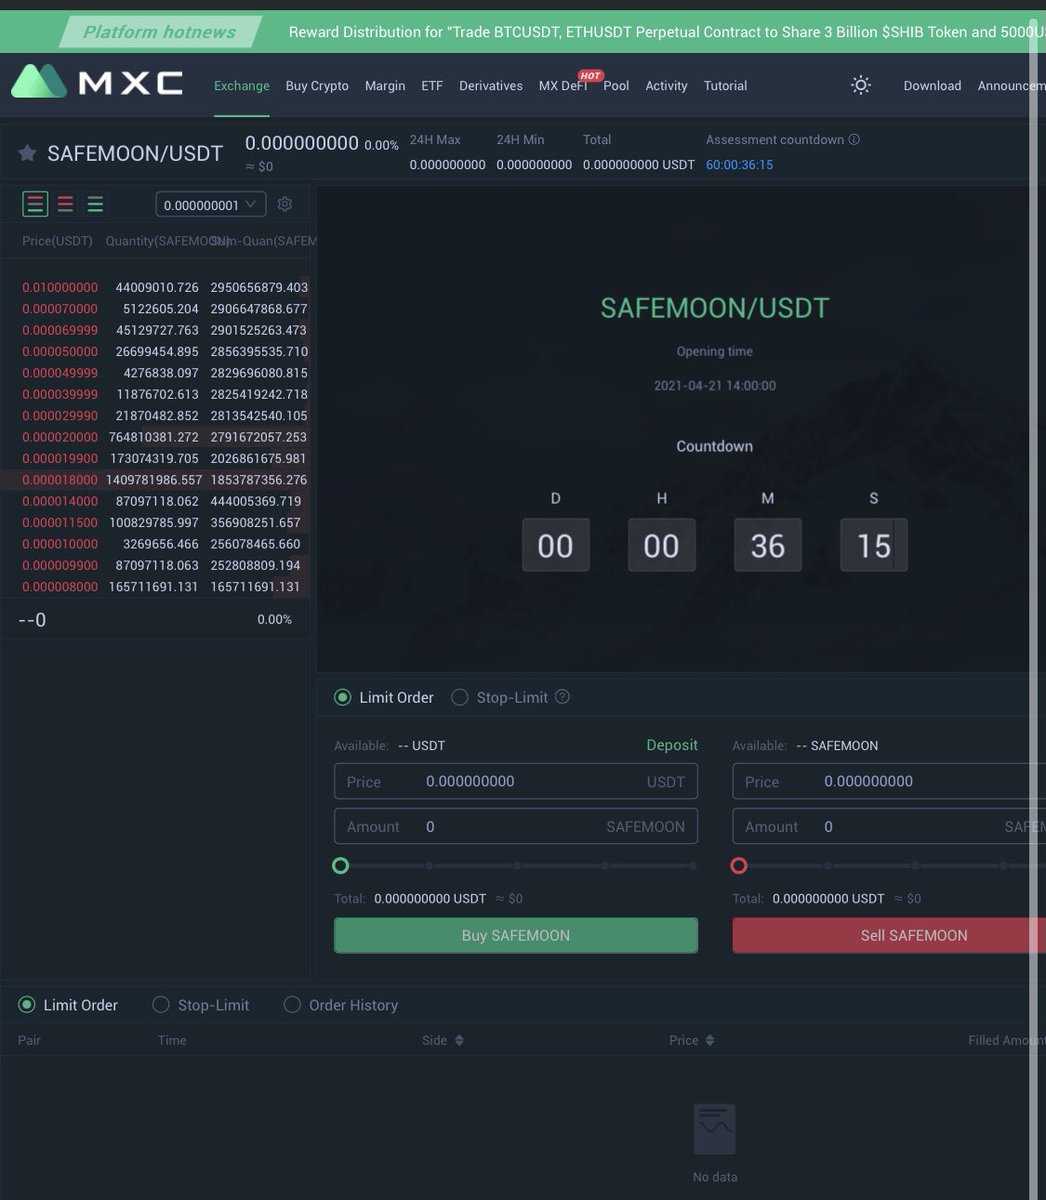Click the Pair column header

[29, 1040]
